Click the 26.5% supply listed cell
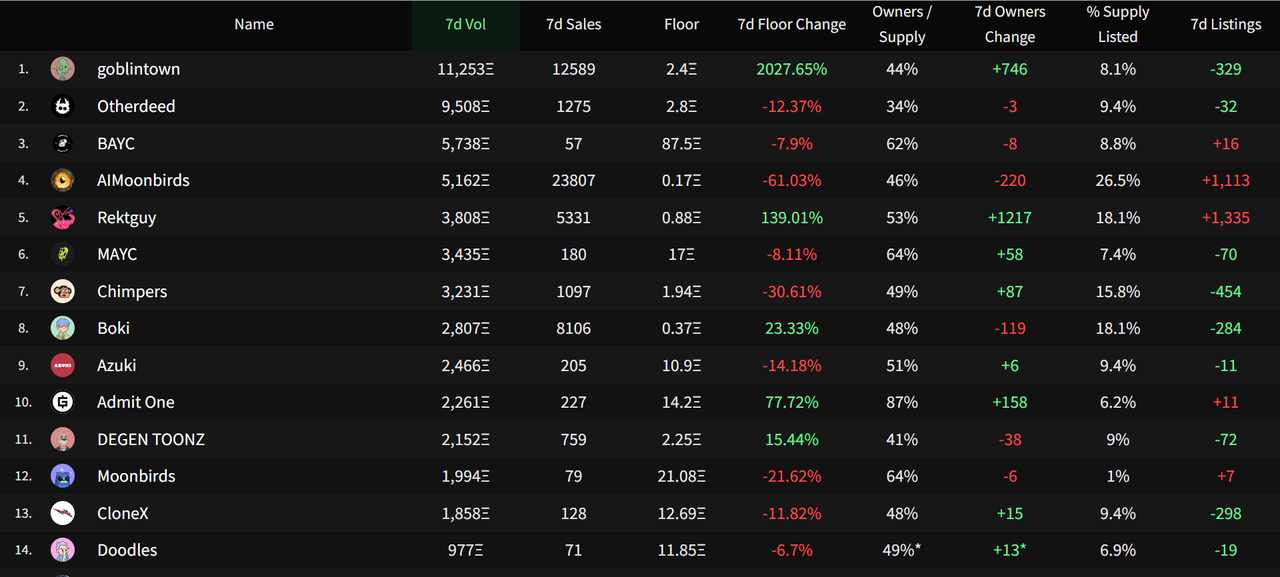This screenshot has width=1280, height=577. coord(1118,180)
